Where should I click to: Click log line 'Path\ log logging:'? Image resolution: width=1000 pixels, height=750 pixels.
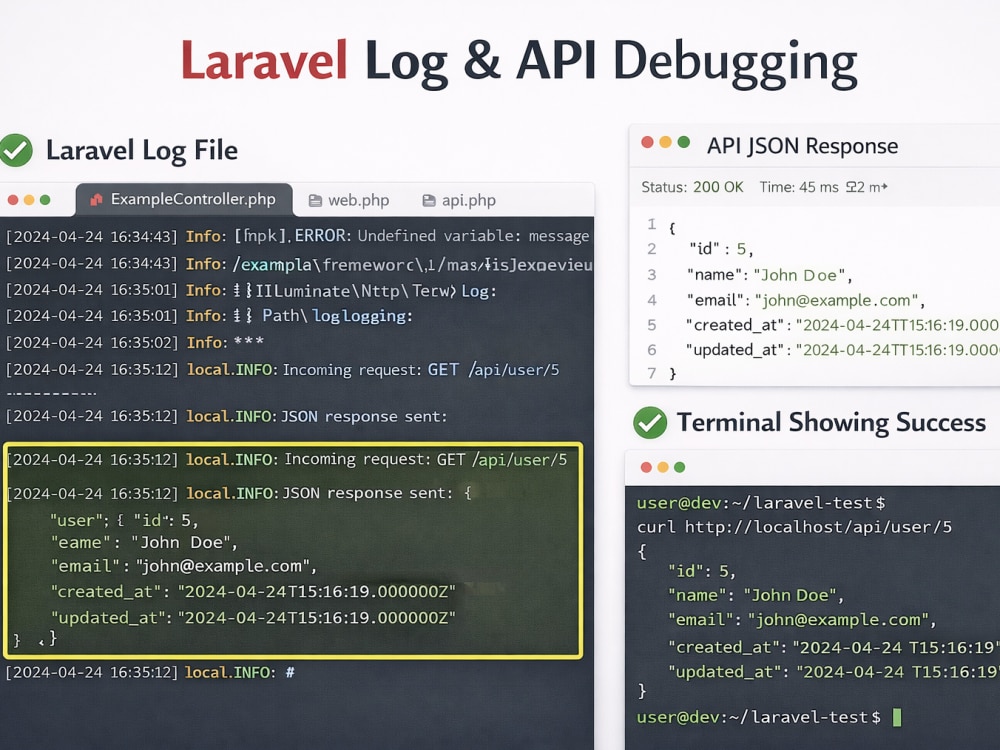click(209, 316)
